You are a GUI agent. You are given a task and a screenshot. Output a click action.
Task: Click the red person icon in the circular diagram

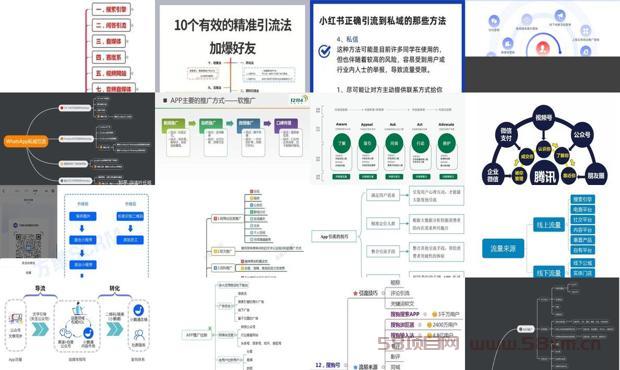coord(542,48)
